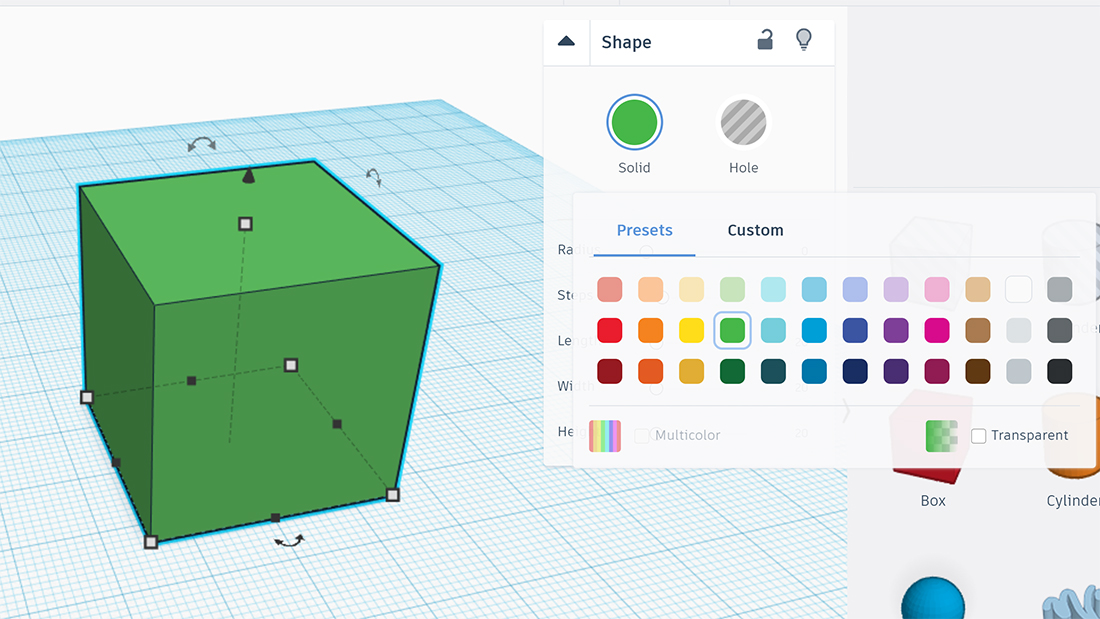
Task: Click the rotation arrow at the cube's upper right
Action: (374, 177)
